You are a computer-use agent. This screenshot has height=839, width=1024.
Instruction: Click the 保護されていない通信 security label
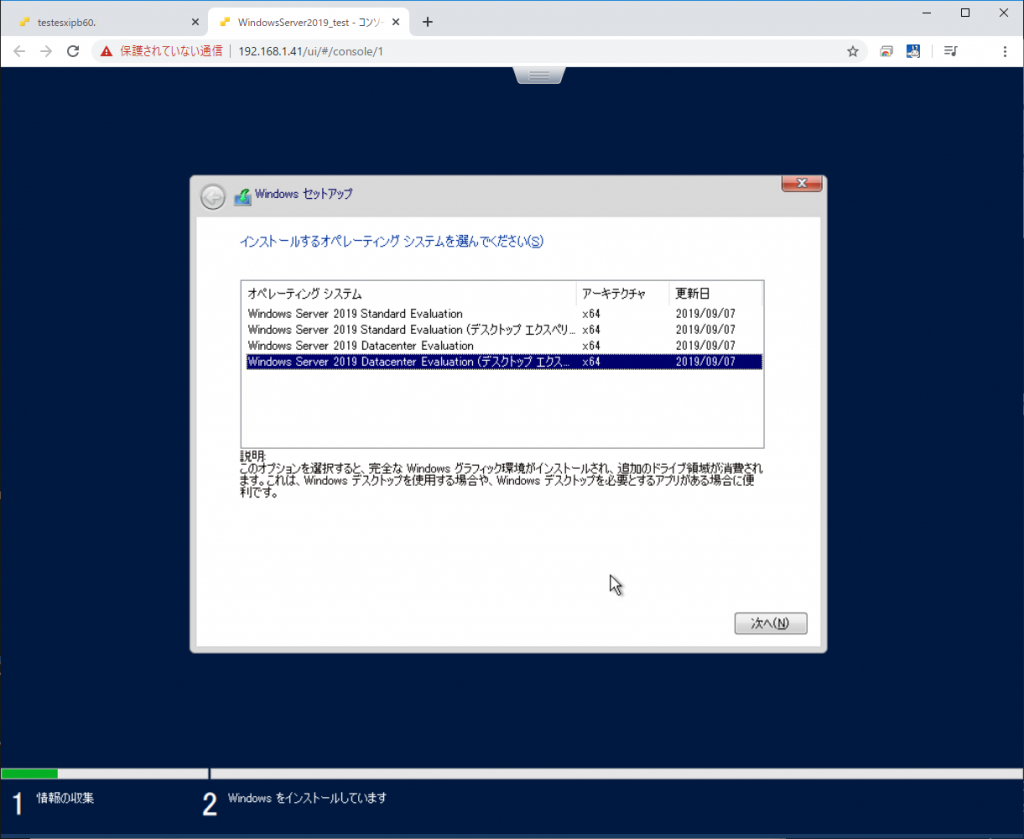[x=171, y=51]
